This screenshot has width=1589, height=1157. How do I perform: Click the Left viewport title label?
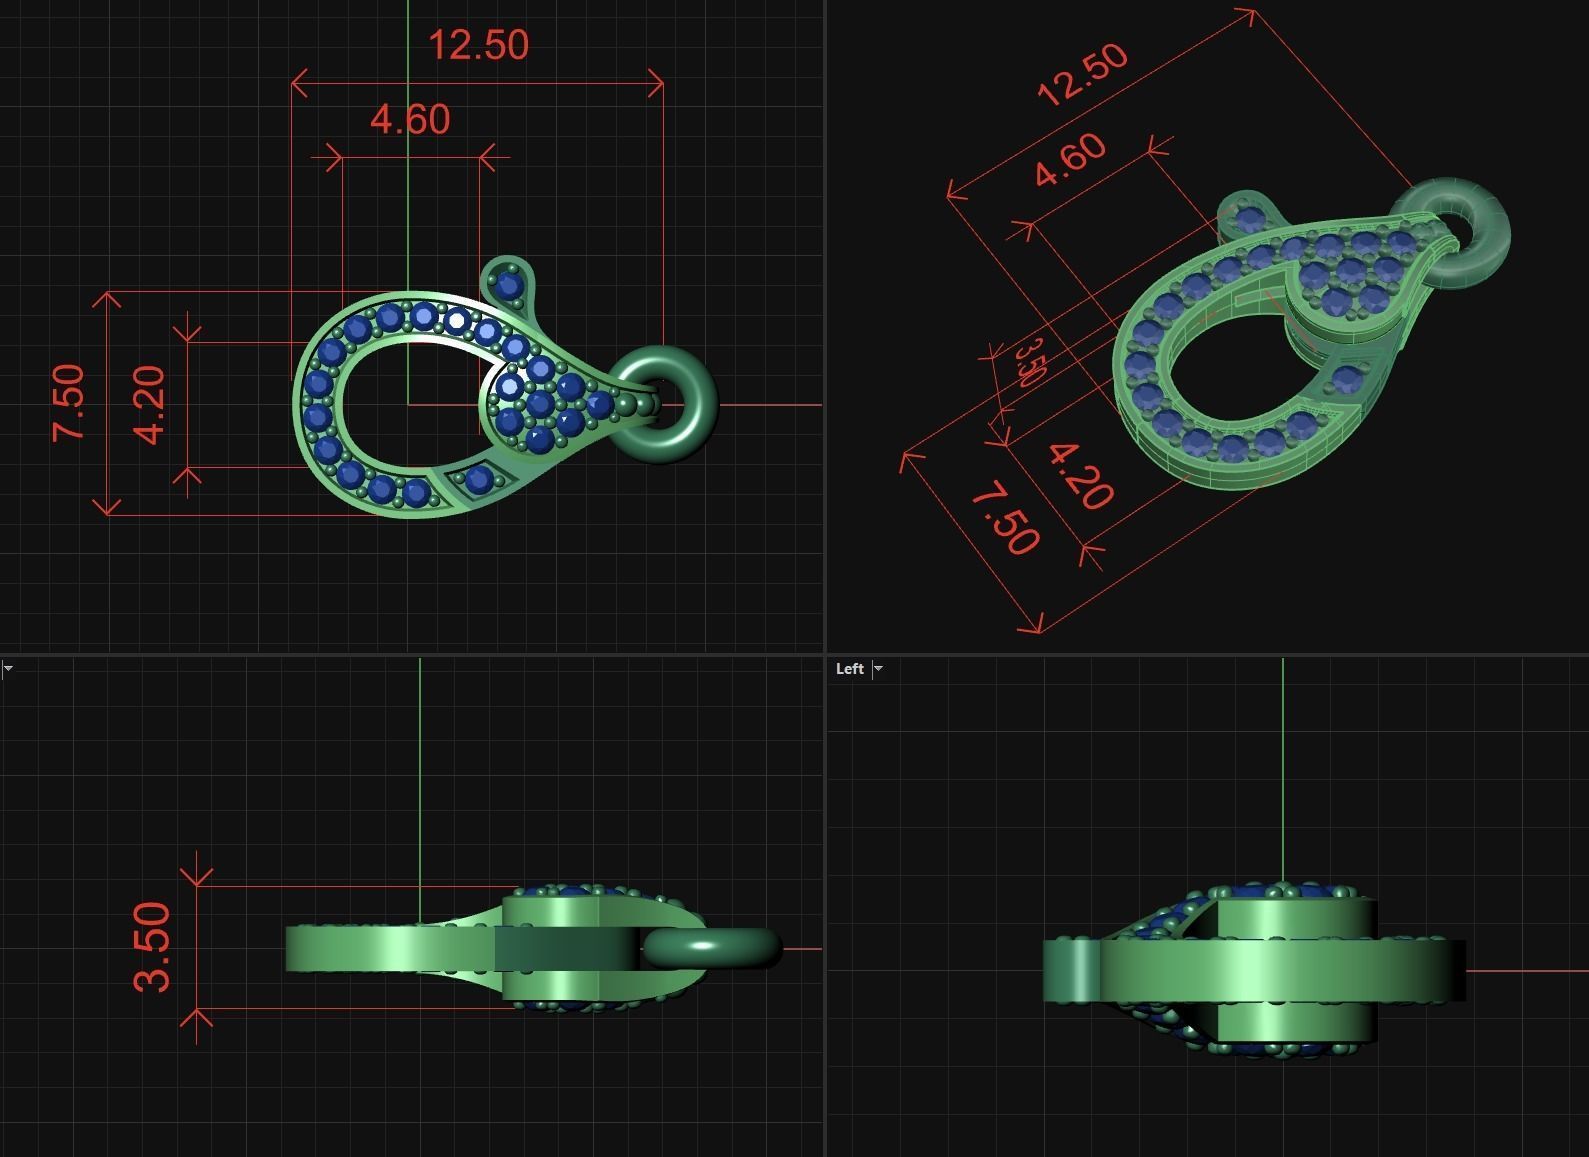(x=850, y=669)
